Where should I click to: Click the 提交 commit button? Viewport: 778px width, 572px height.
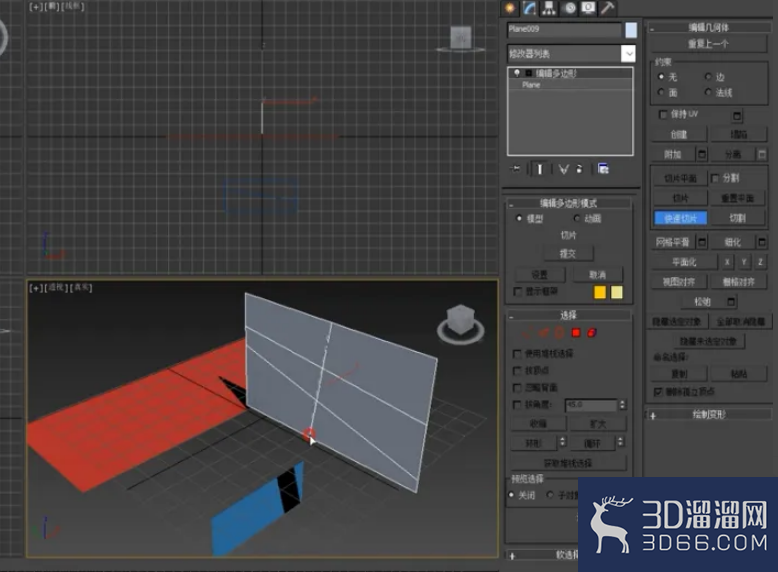pos(568,254)
